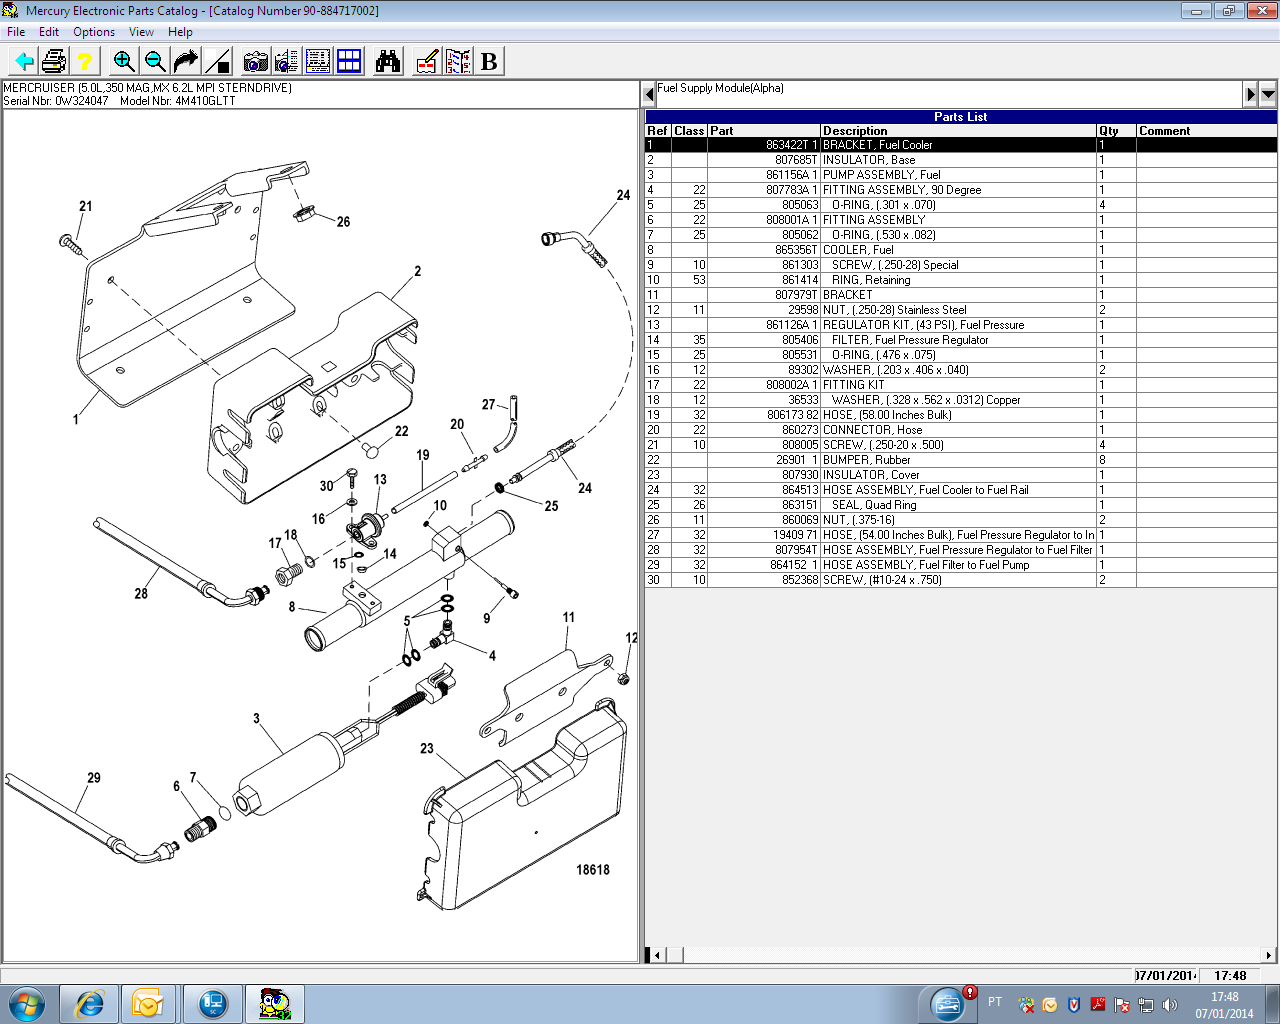
Task: Go to next assembly using right arrow button
Action: [x=1250, y=94]
